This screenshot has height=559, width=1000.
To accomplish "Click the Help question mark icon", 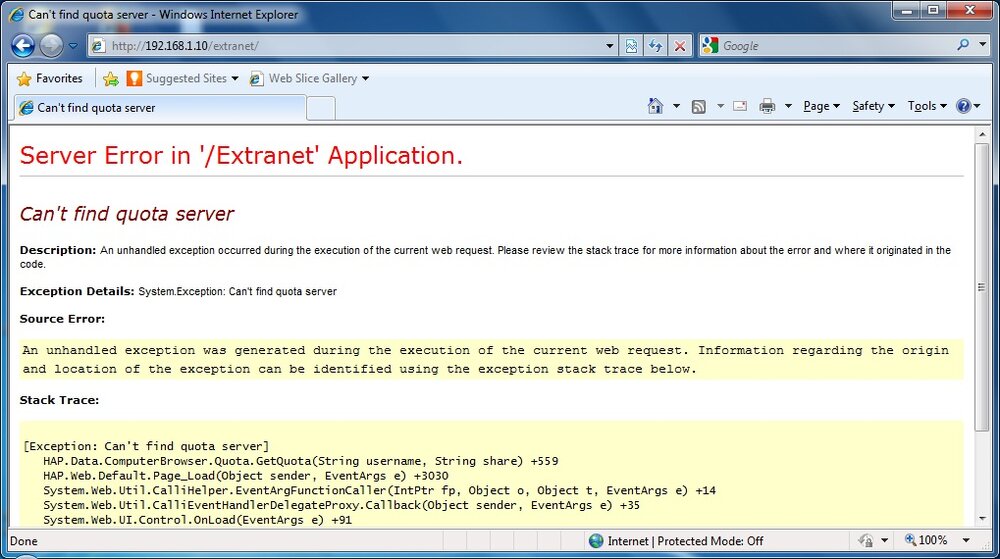I will (964, 106).
